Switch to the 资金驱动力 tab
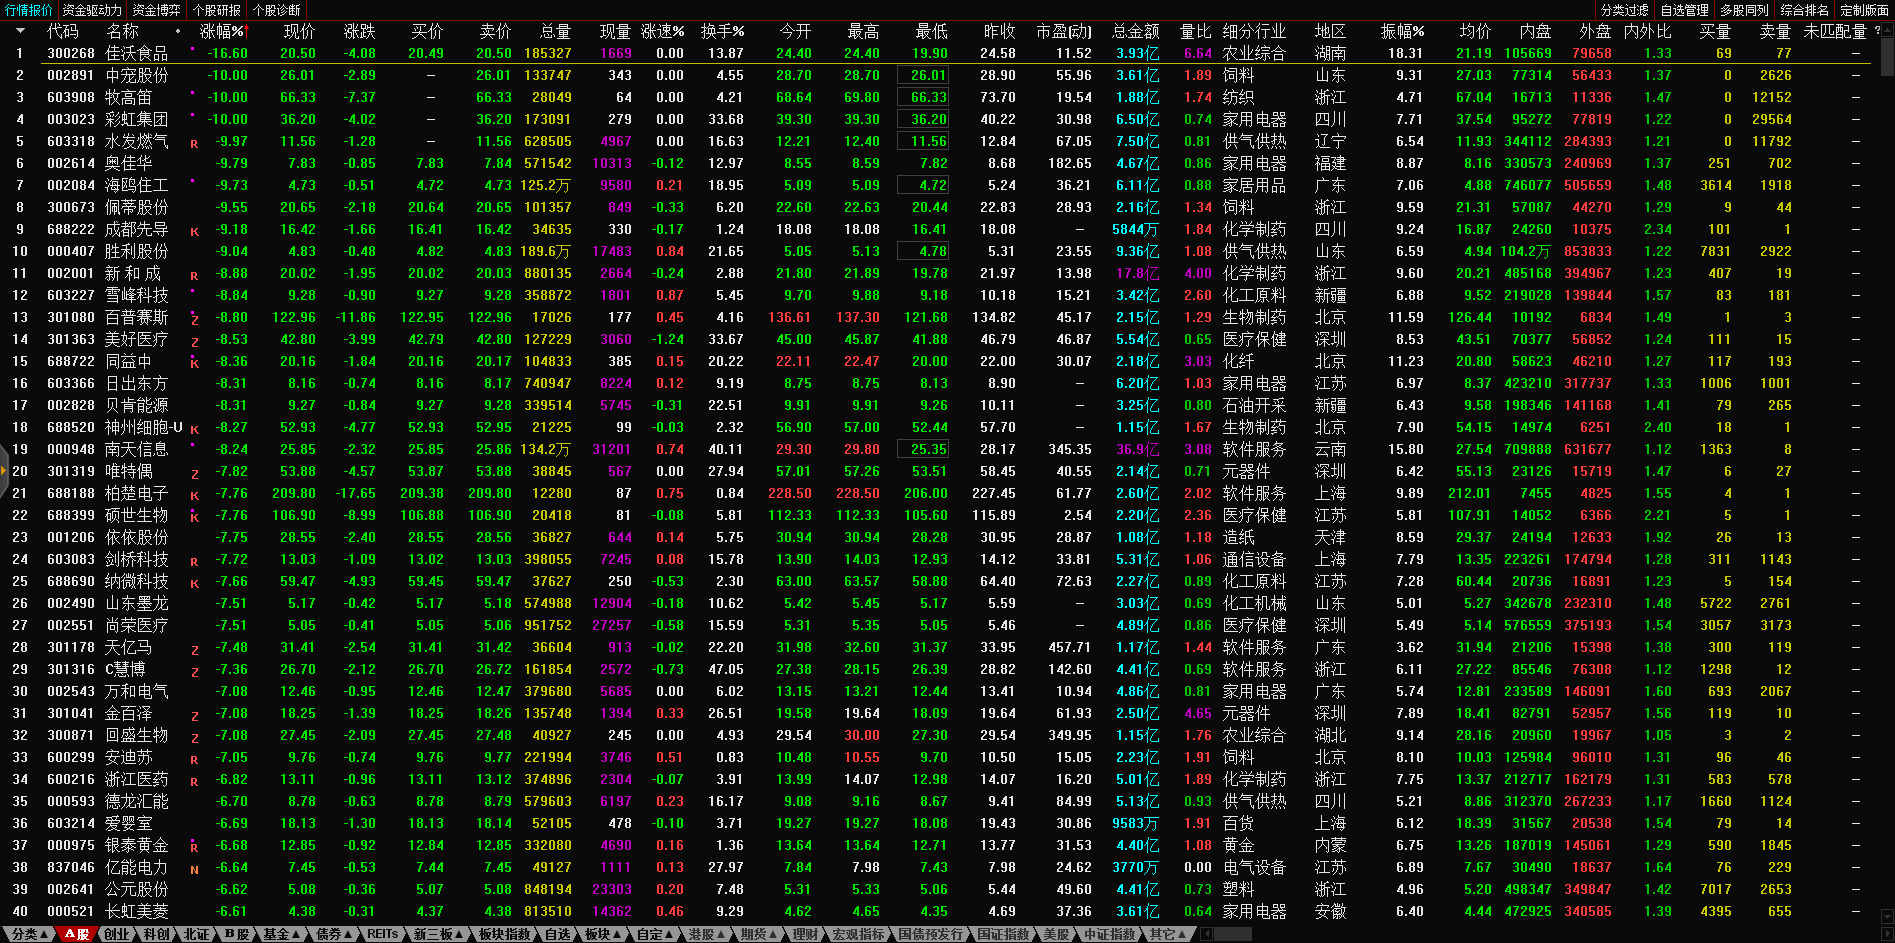The image size is (1895, 943). click(x=91, y=10)
